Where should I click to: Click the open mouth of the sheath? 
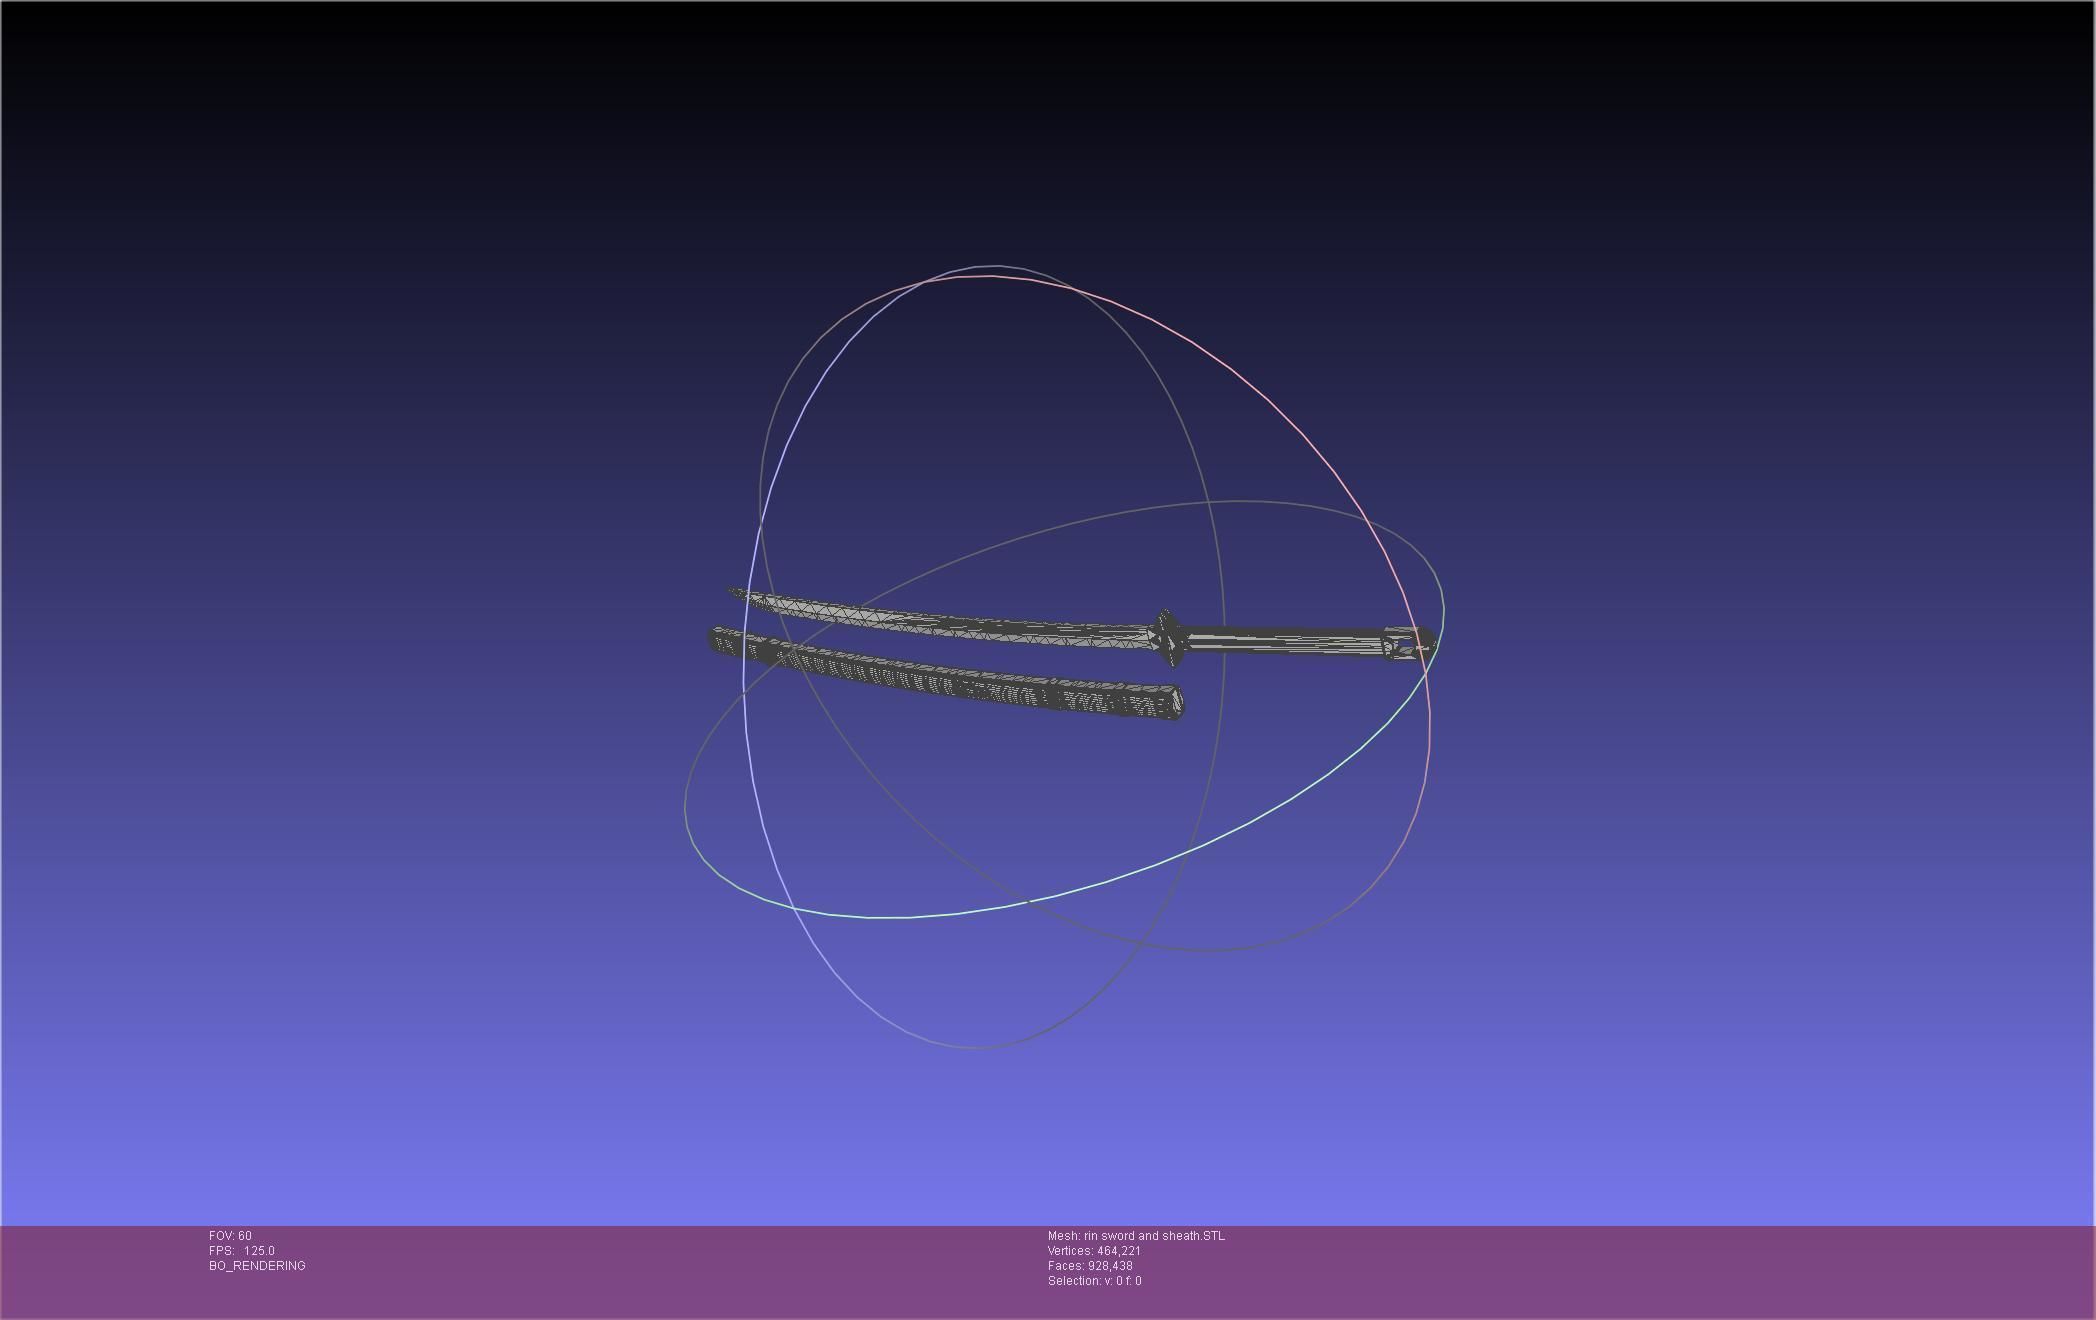tap(1178, 701)
